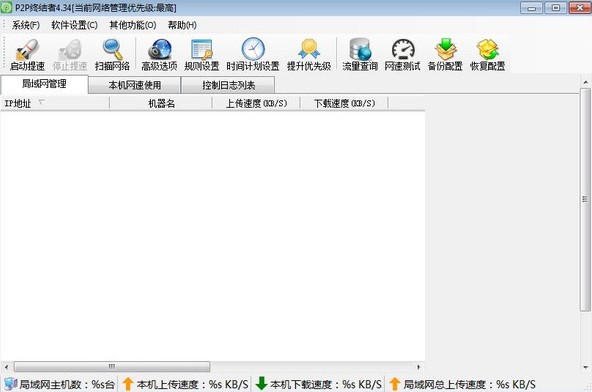The image size is (592, 392).
Task: Start scan with 扫描网络 magnifier icon
Action: pyautogui.click(x=112, y=49)
